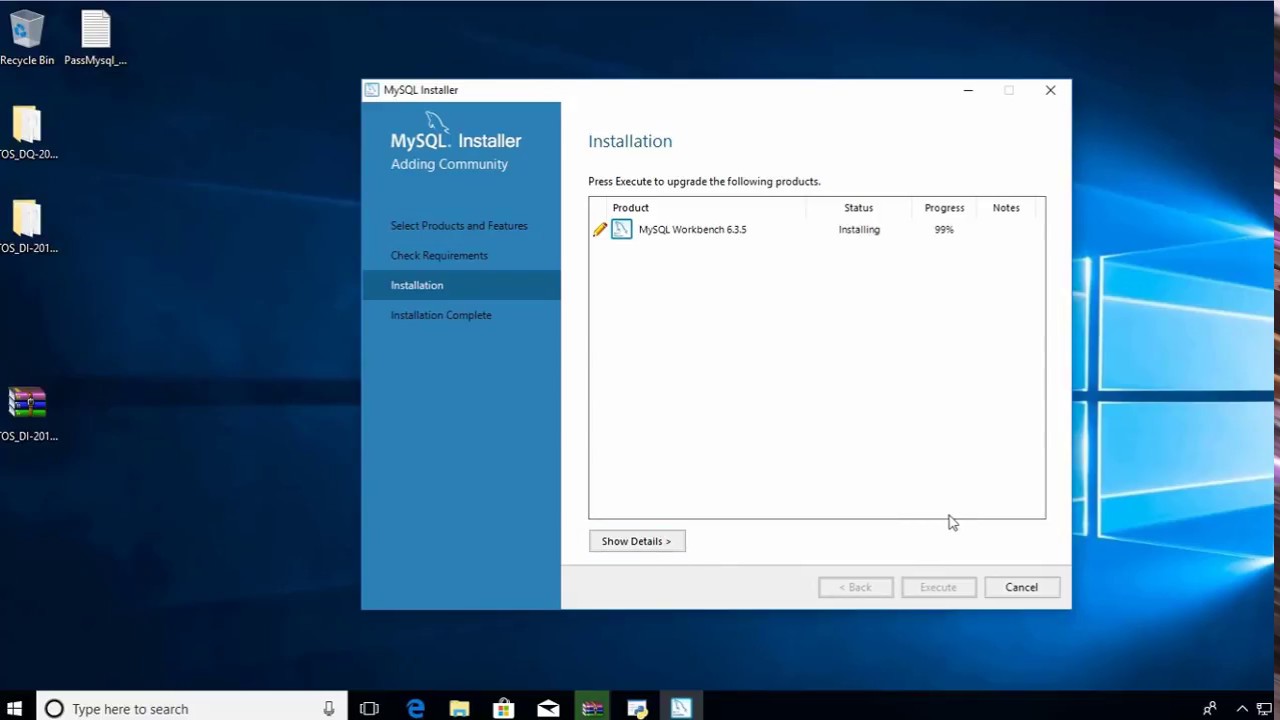Screen dimensions: 1280x720
Task: Open the Windows Start menu
Action: (14, 708)
